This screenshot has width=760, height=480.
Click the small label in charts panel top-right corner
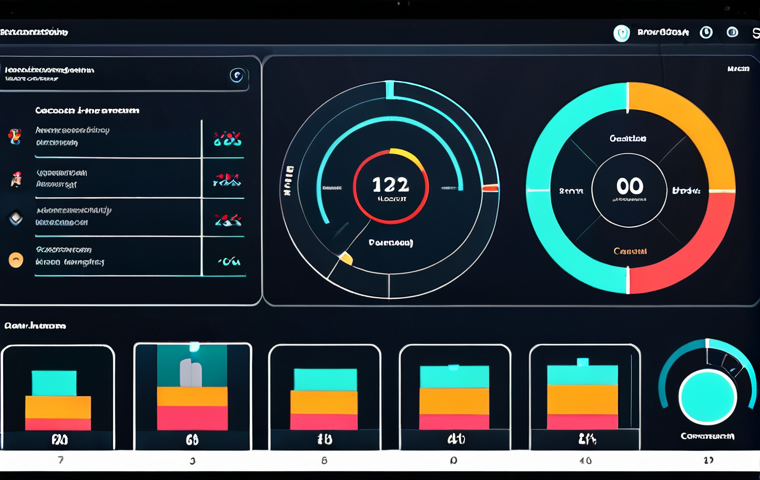click(x=738, y=69)
